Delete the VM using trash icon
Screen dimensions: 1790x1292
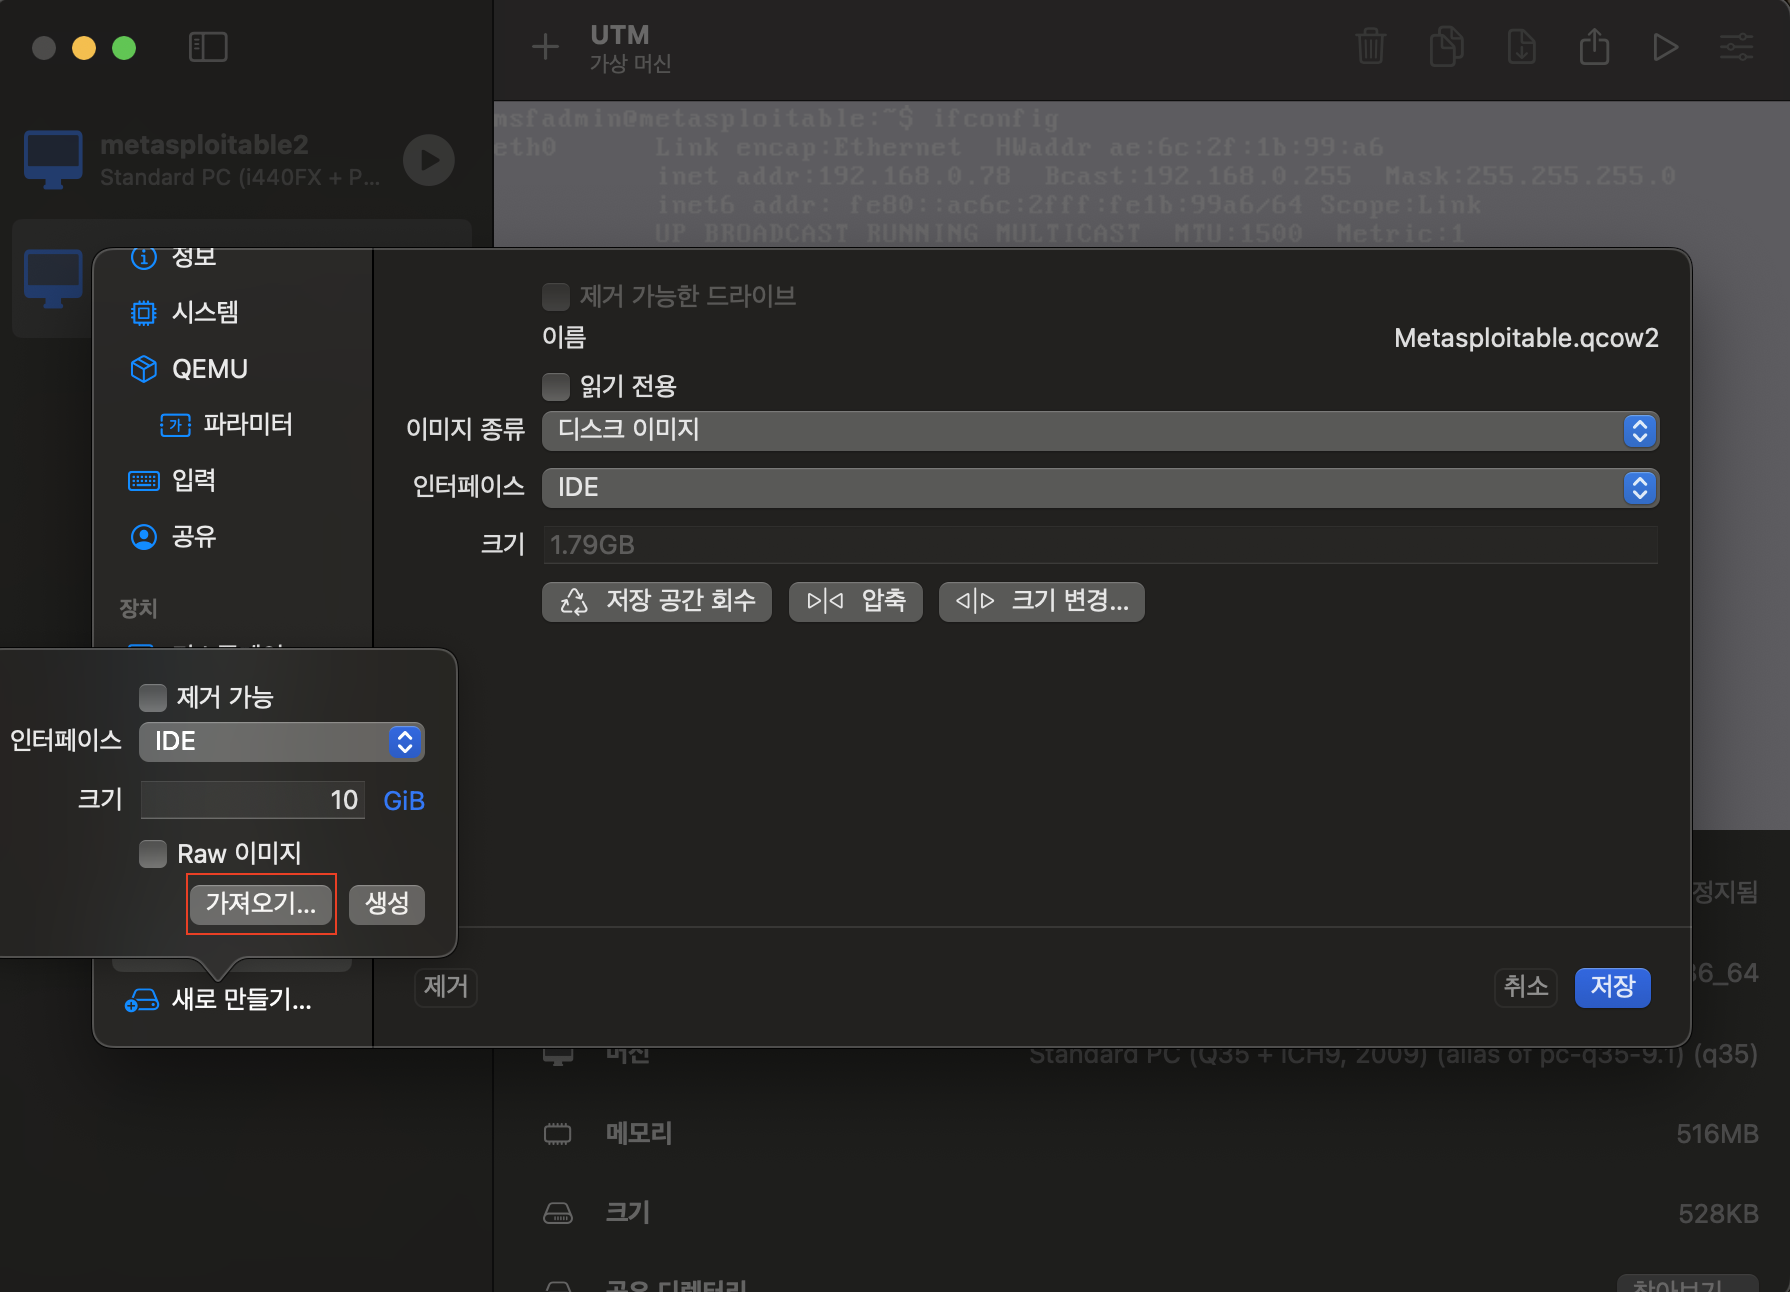1370,47
